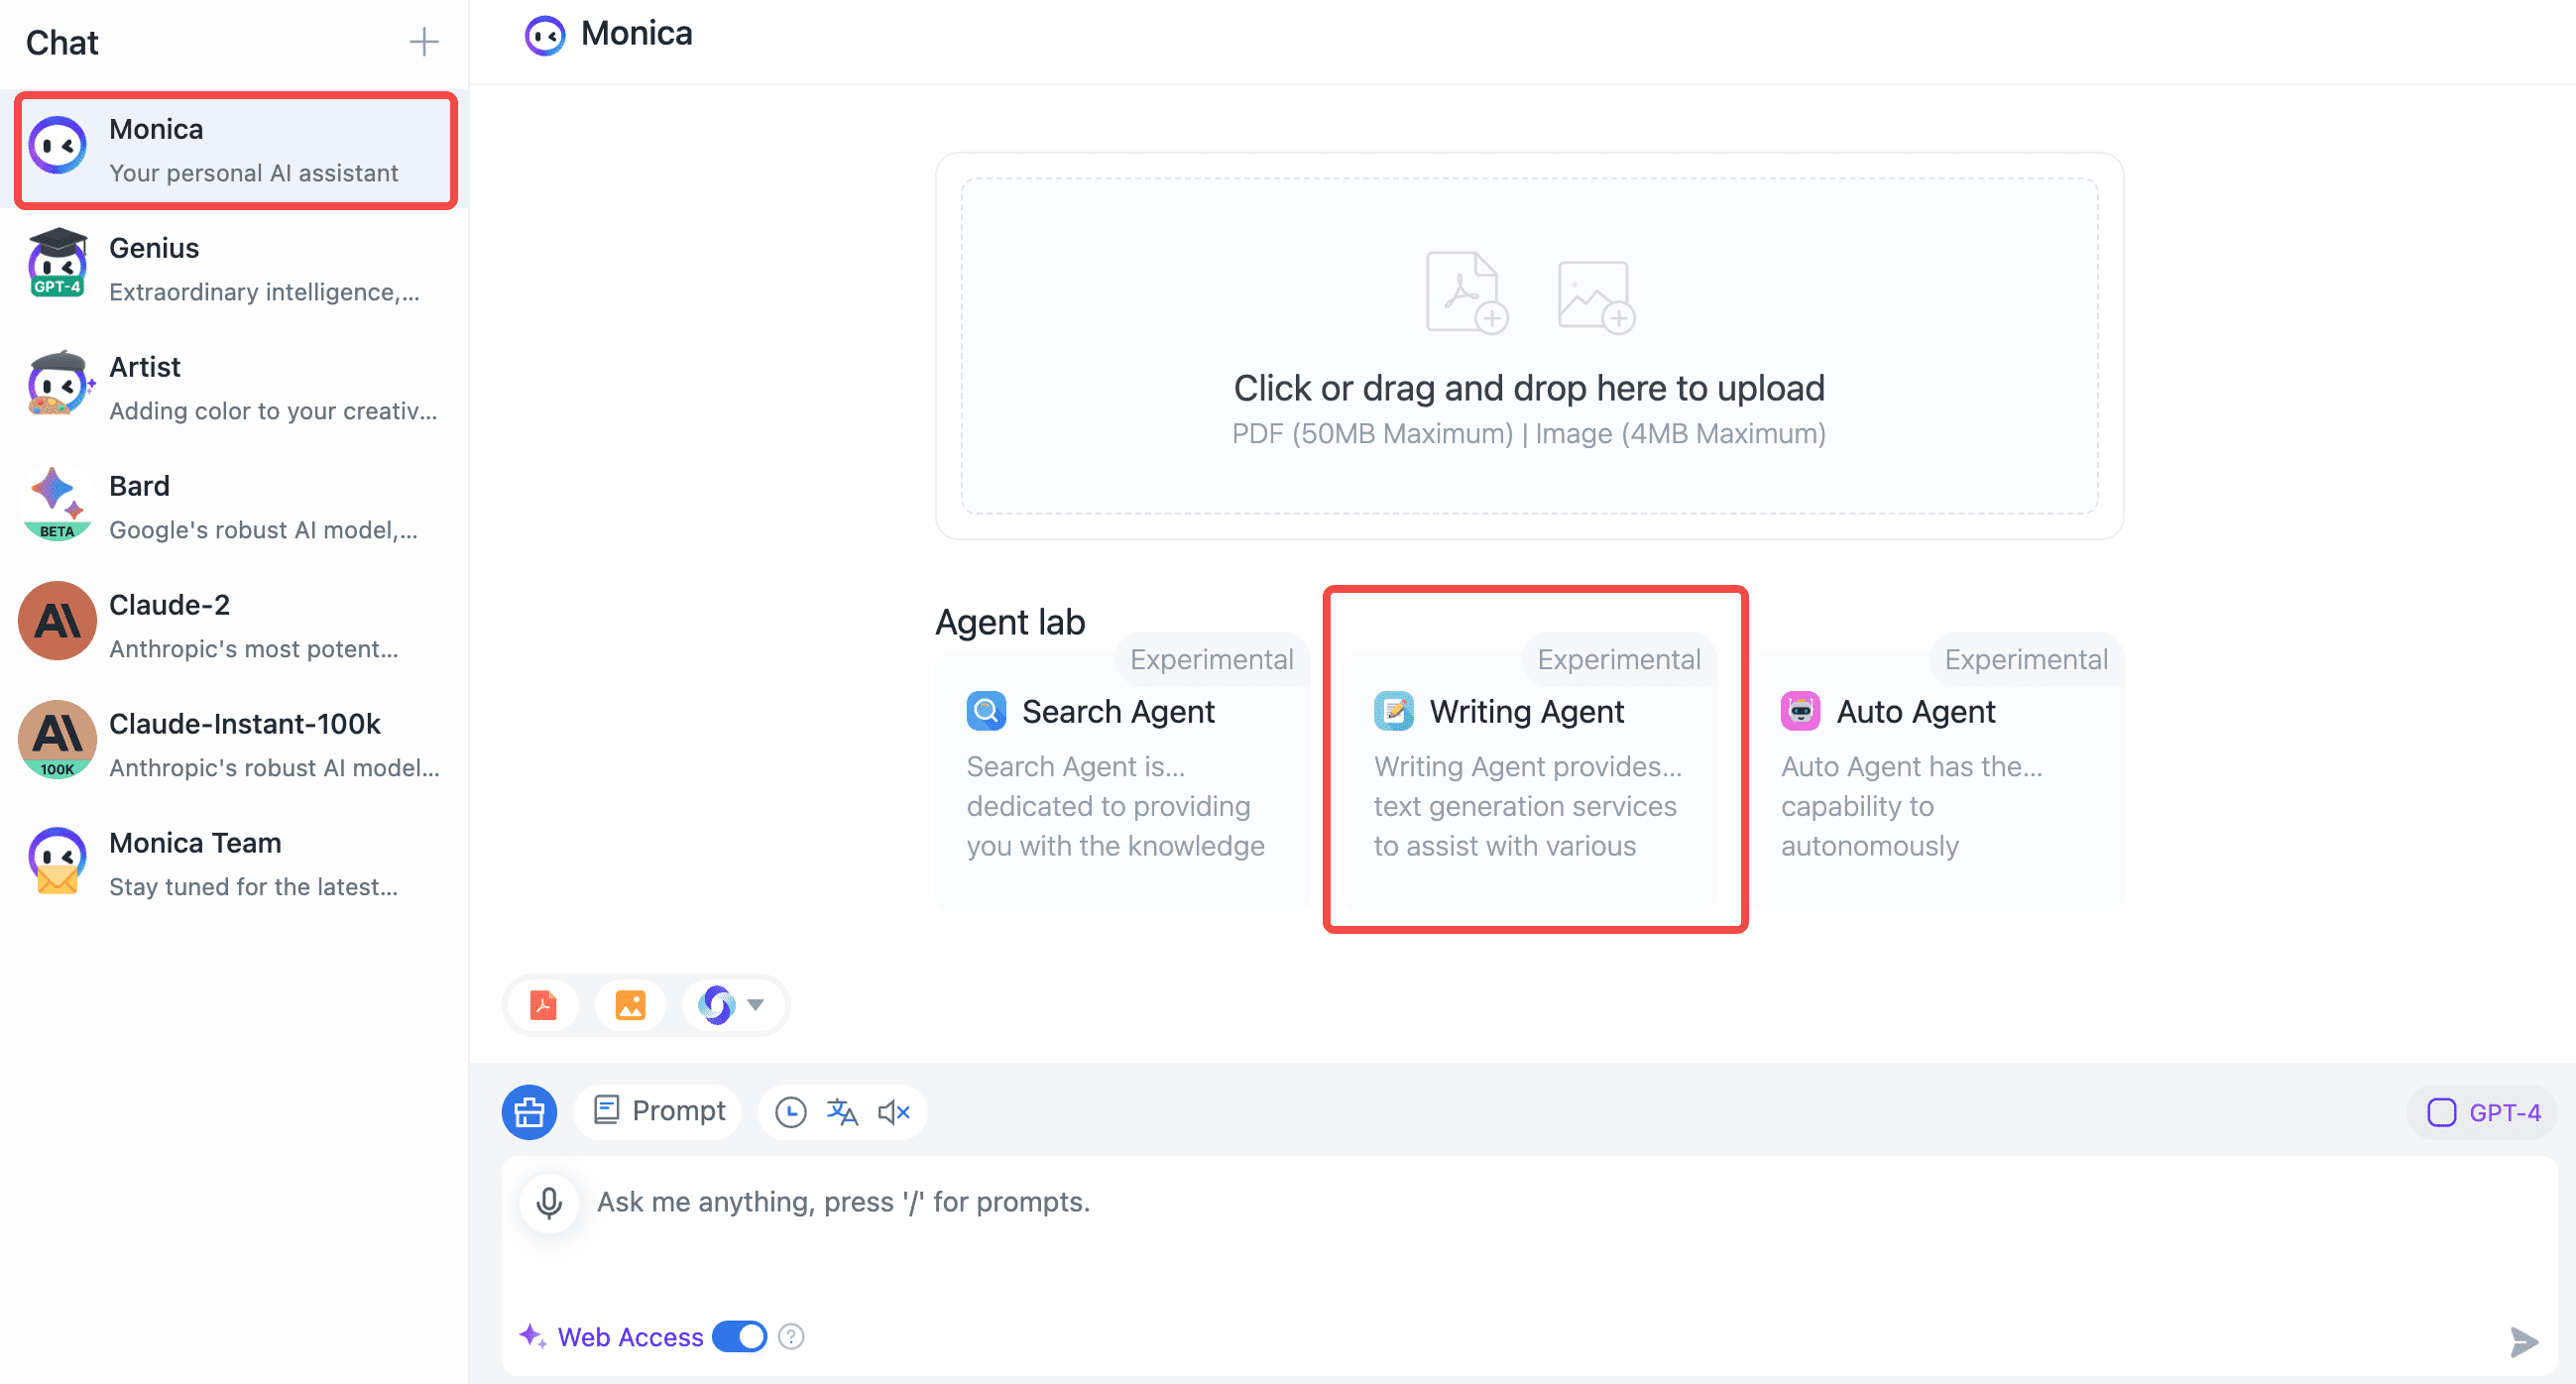
Task: Click the image upload icon
Action: click(629, 1005)
